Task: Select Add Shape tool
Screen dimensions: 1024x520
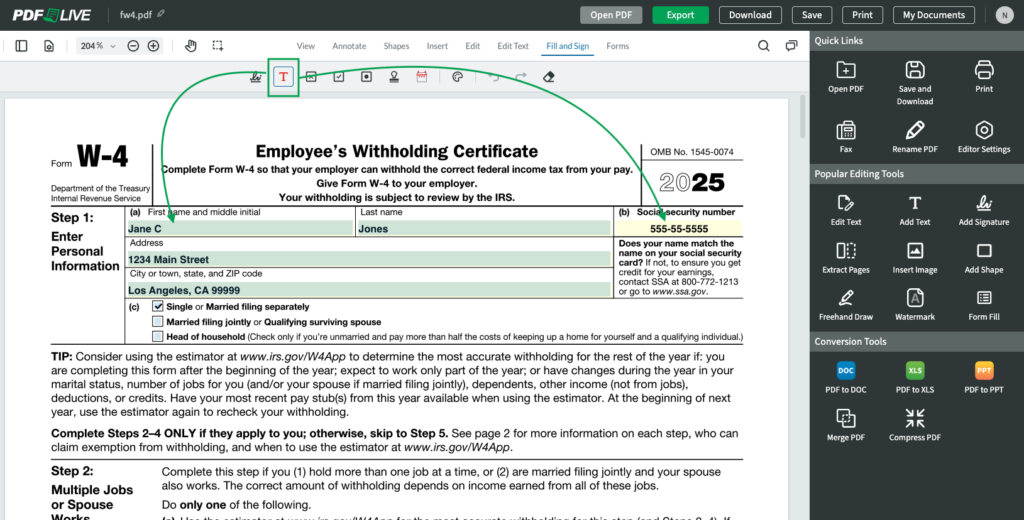Action: [984, 257]
